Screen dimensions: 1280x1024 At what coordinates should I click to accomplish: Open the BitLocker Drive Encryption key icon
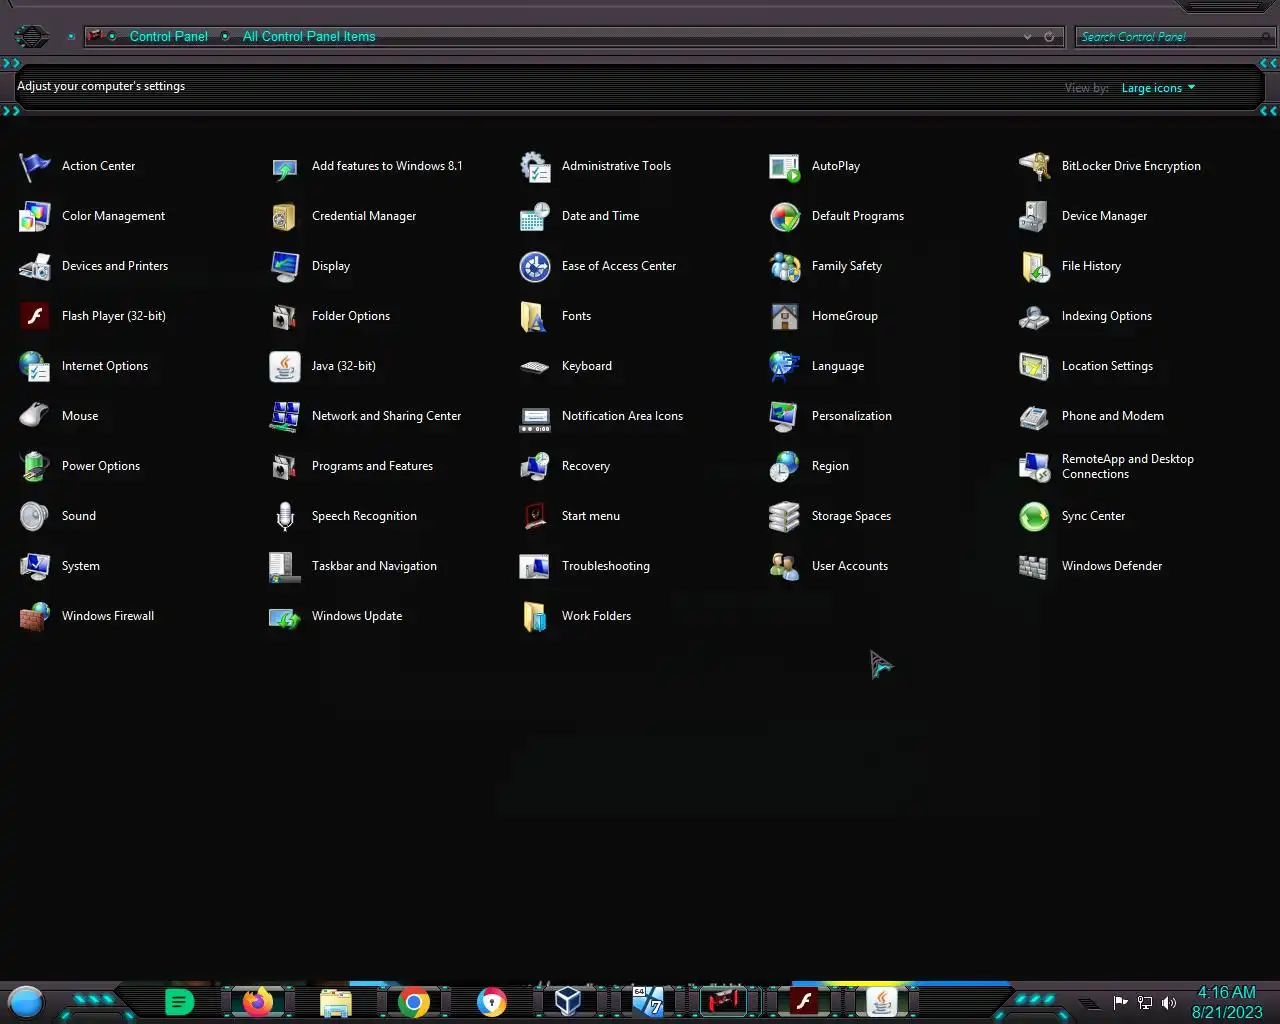coord(1035,166)
